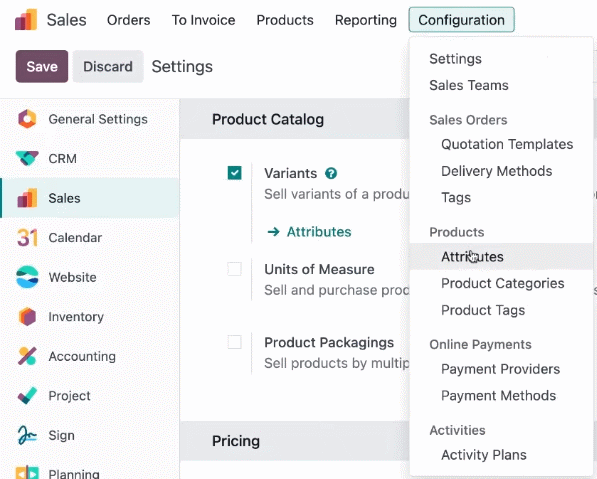The image size is (597, 479).
Task: Click the Product Packagings title
Action: pyautogui.click(x=329, y=342)
